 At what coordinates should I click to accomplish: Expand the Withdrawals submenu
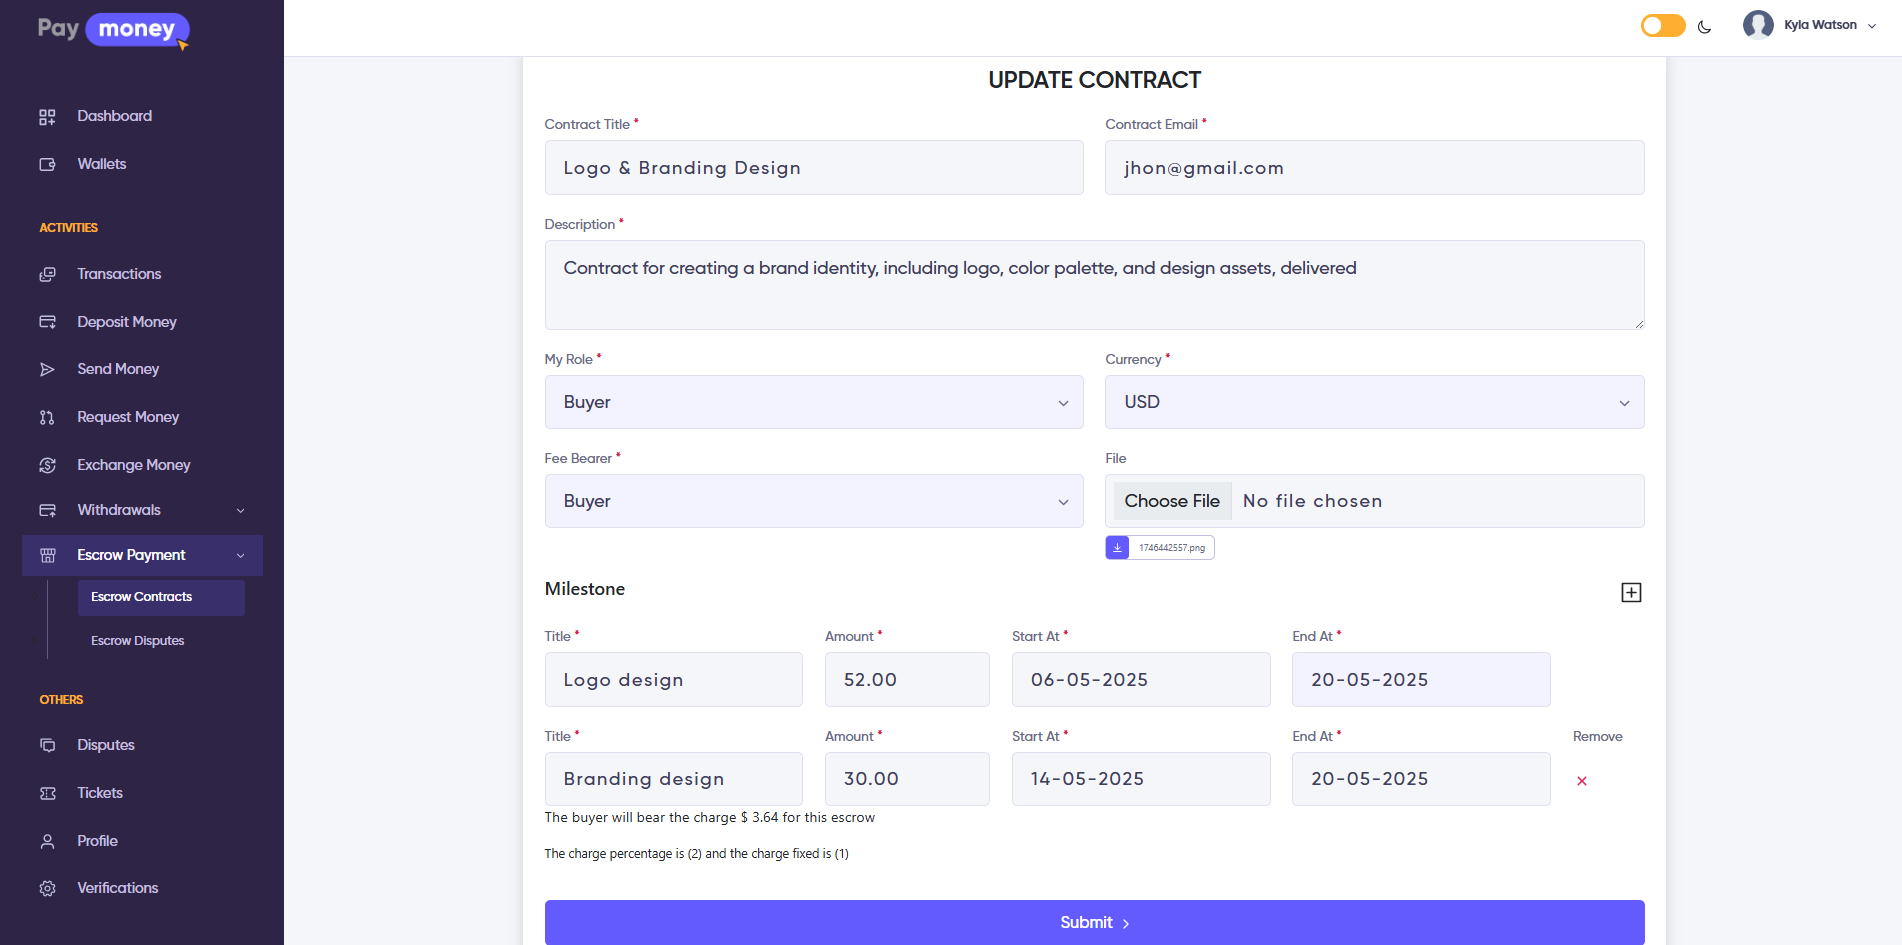coord(240,511)
